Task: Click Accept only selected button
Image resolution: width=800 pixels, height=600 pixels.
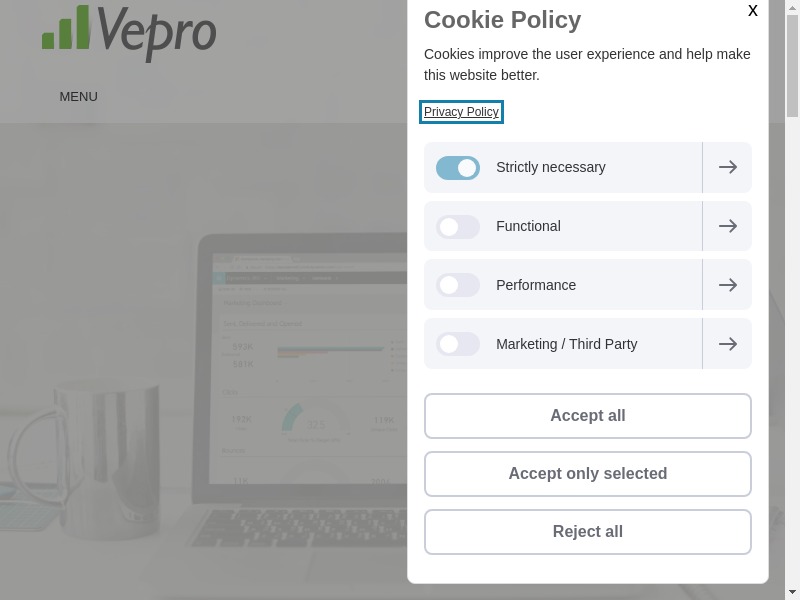Action: (x=588, y=474)
